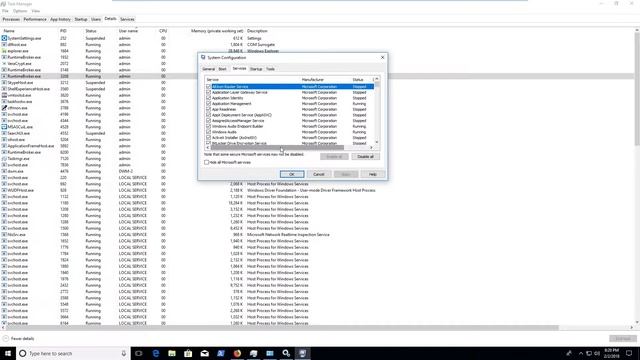
Task: Switch to Processes tab in Task Manager
Action: [11, 19]
